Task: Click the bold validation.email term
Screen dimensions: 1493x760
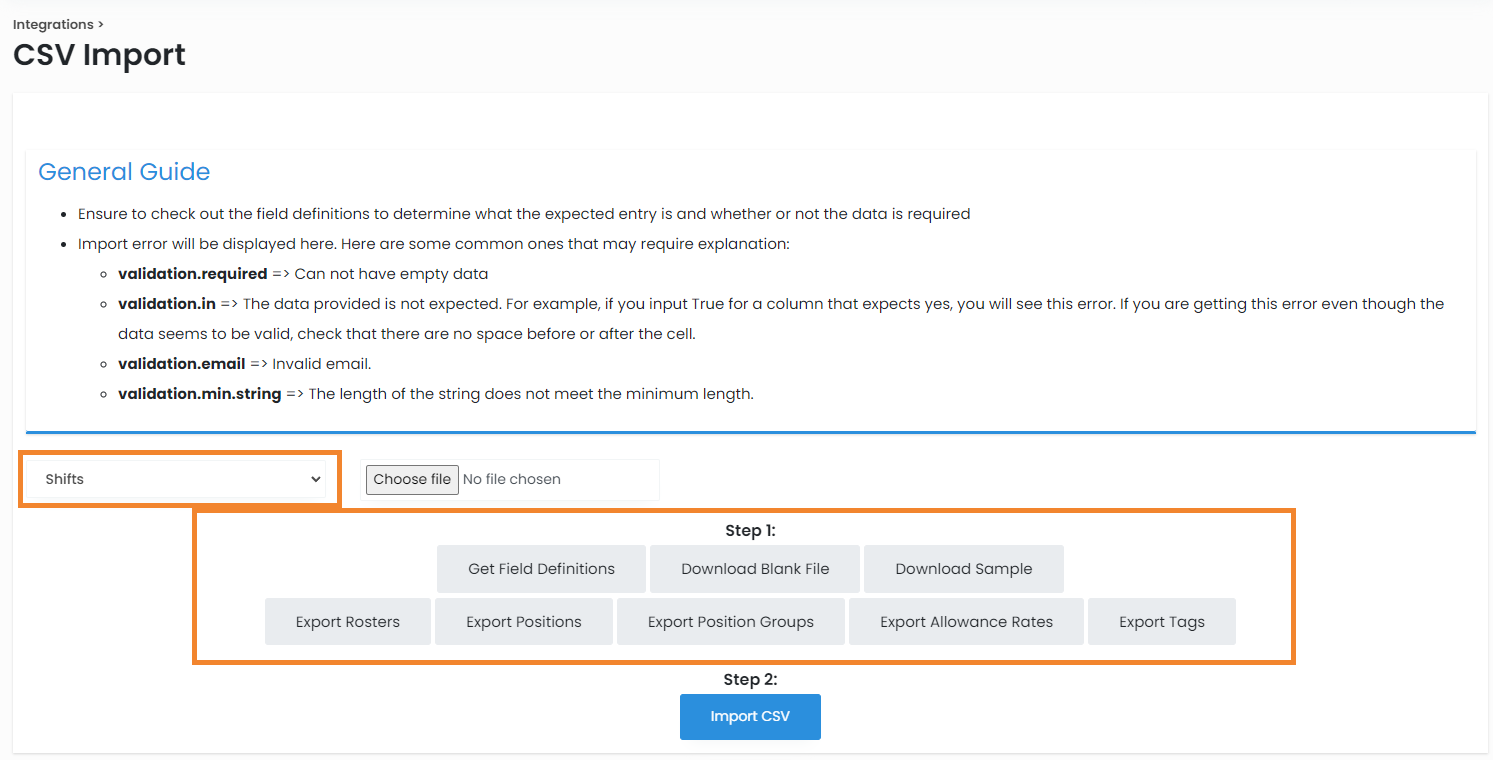Action: point(181,364)
